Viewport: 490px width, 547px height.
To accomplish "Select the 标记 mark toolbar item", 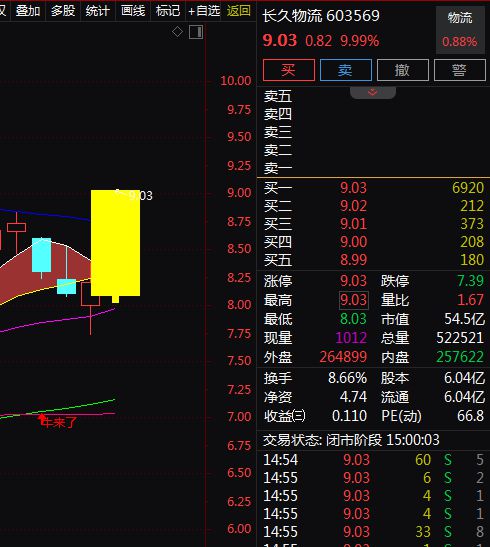I will [168, 11].
